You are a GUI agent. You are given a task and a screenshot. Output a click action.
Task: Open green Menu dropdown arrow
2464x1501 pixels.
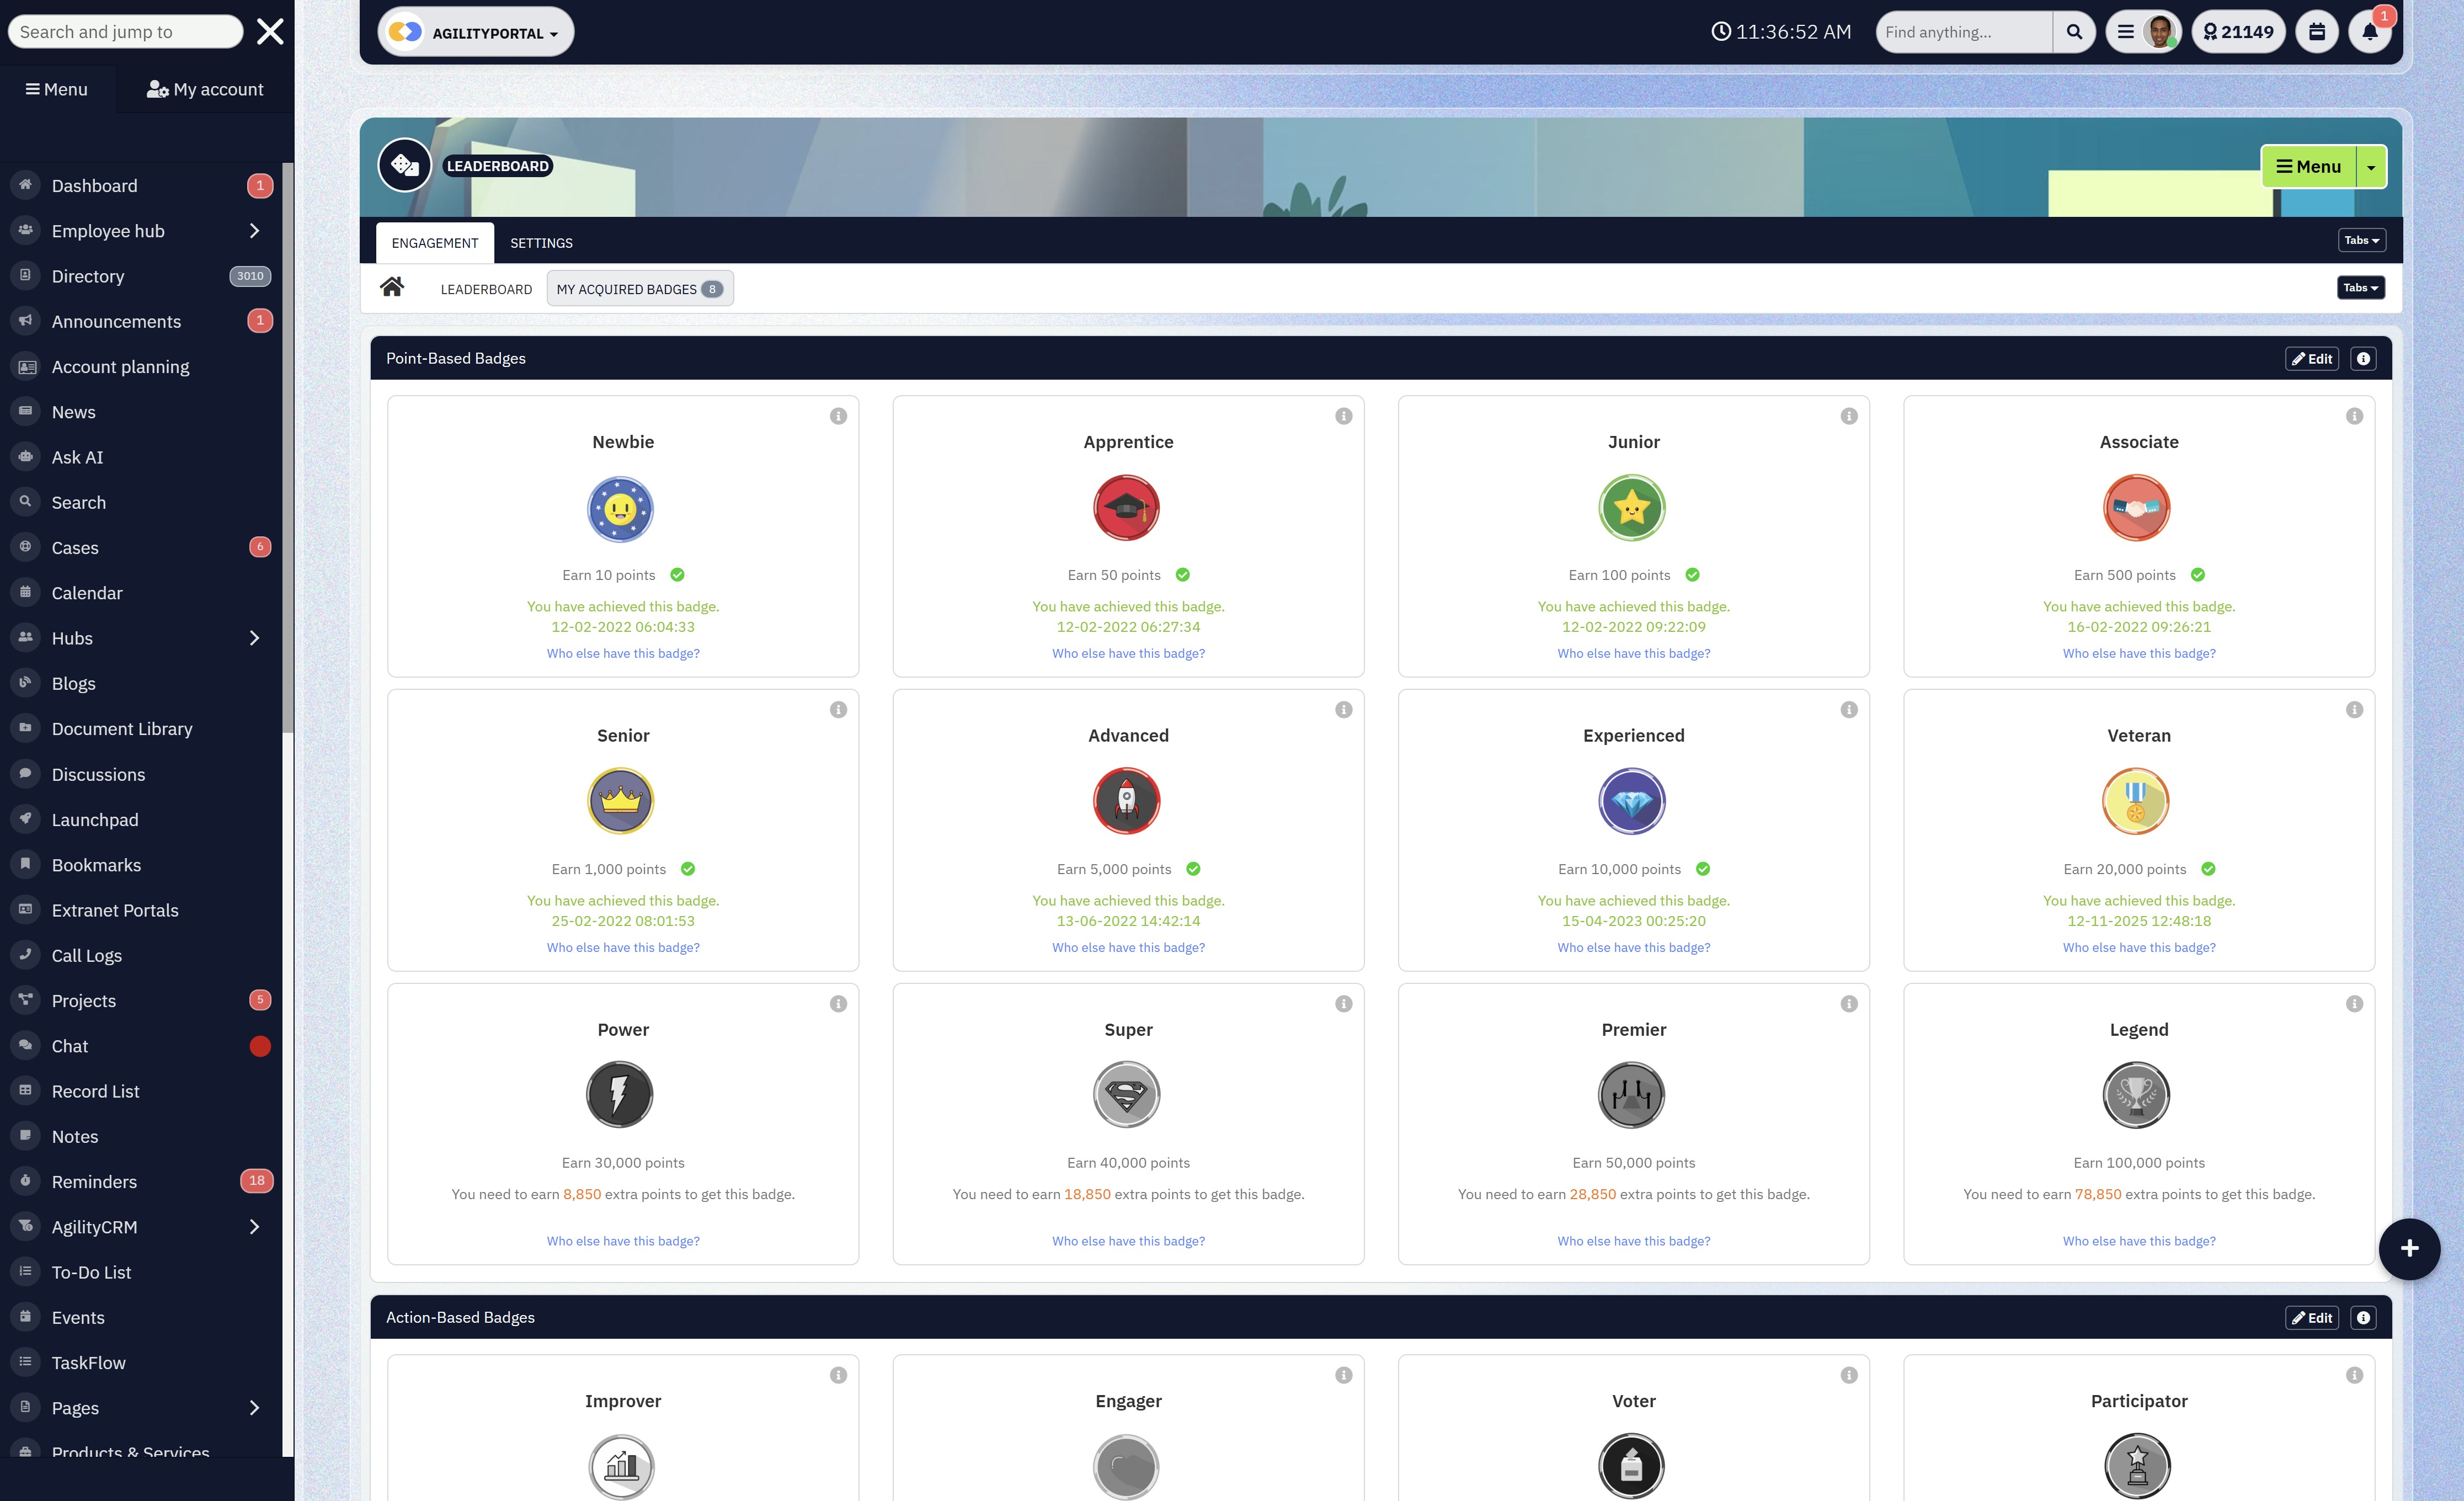[x=2371, y=167]
